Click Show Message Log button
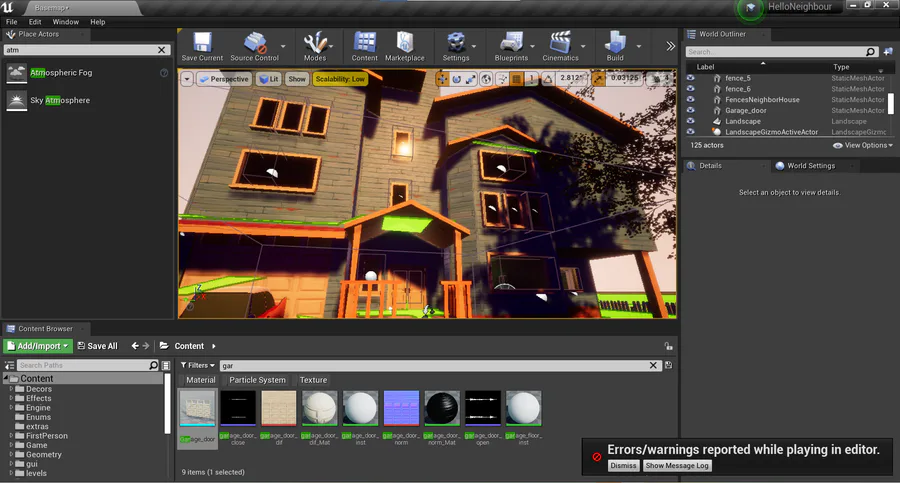900x483 pixels. 677,466
